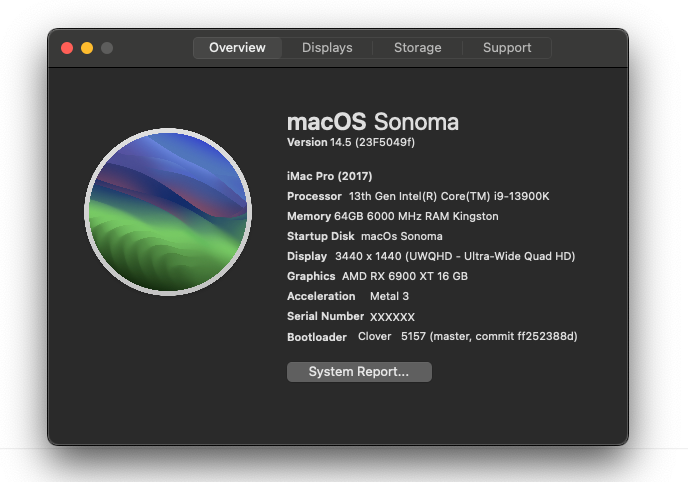Click the version 14.5 build text
This screenshot has height=482, width=688.
click(351, 142)
